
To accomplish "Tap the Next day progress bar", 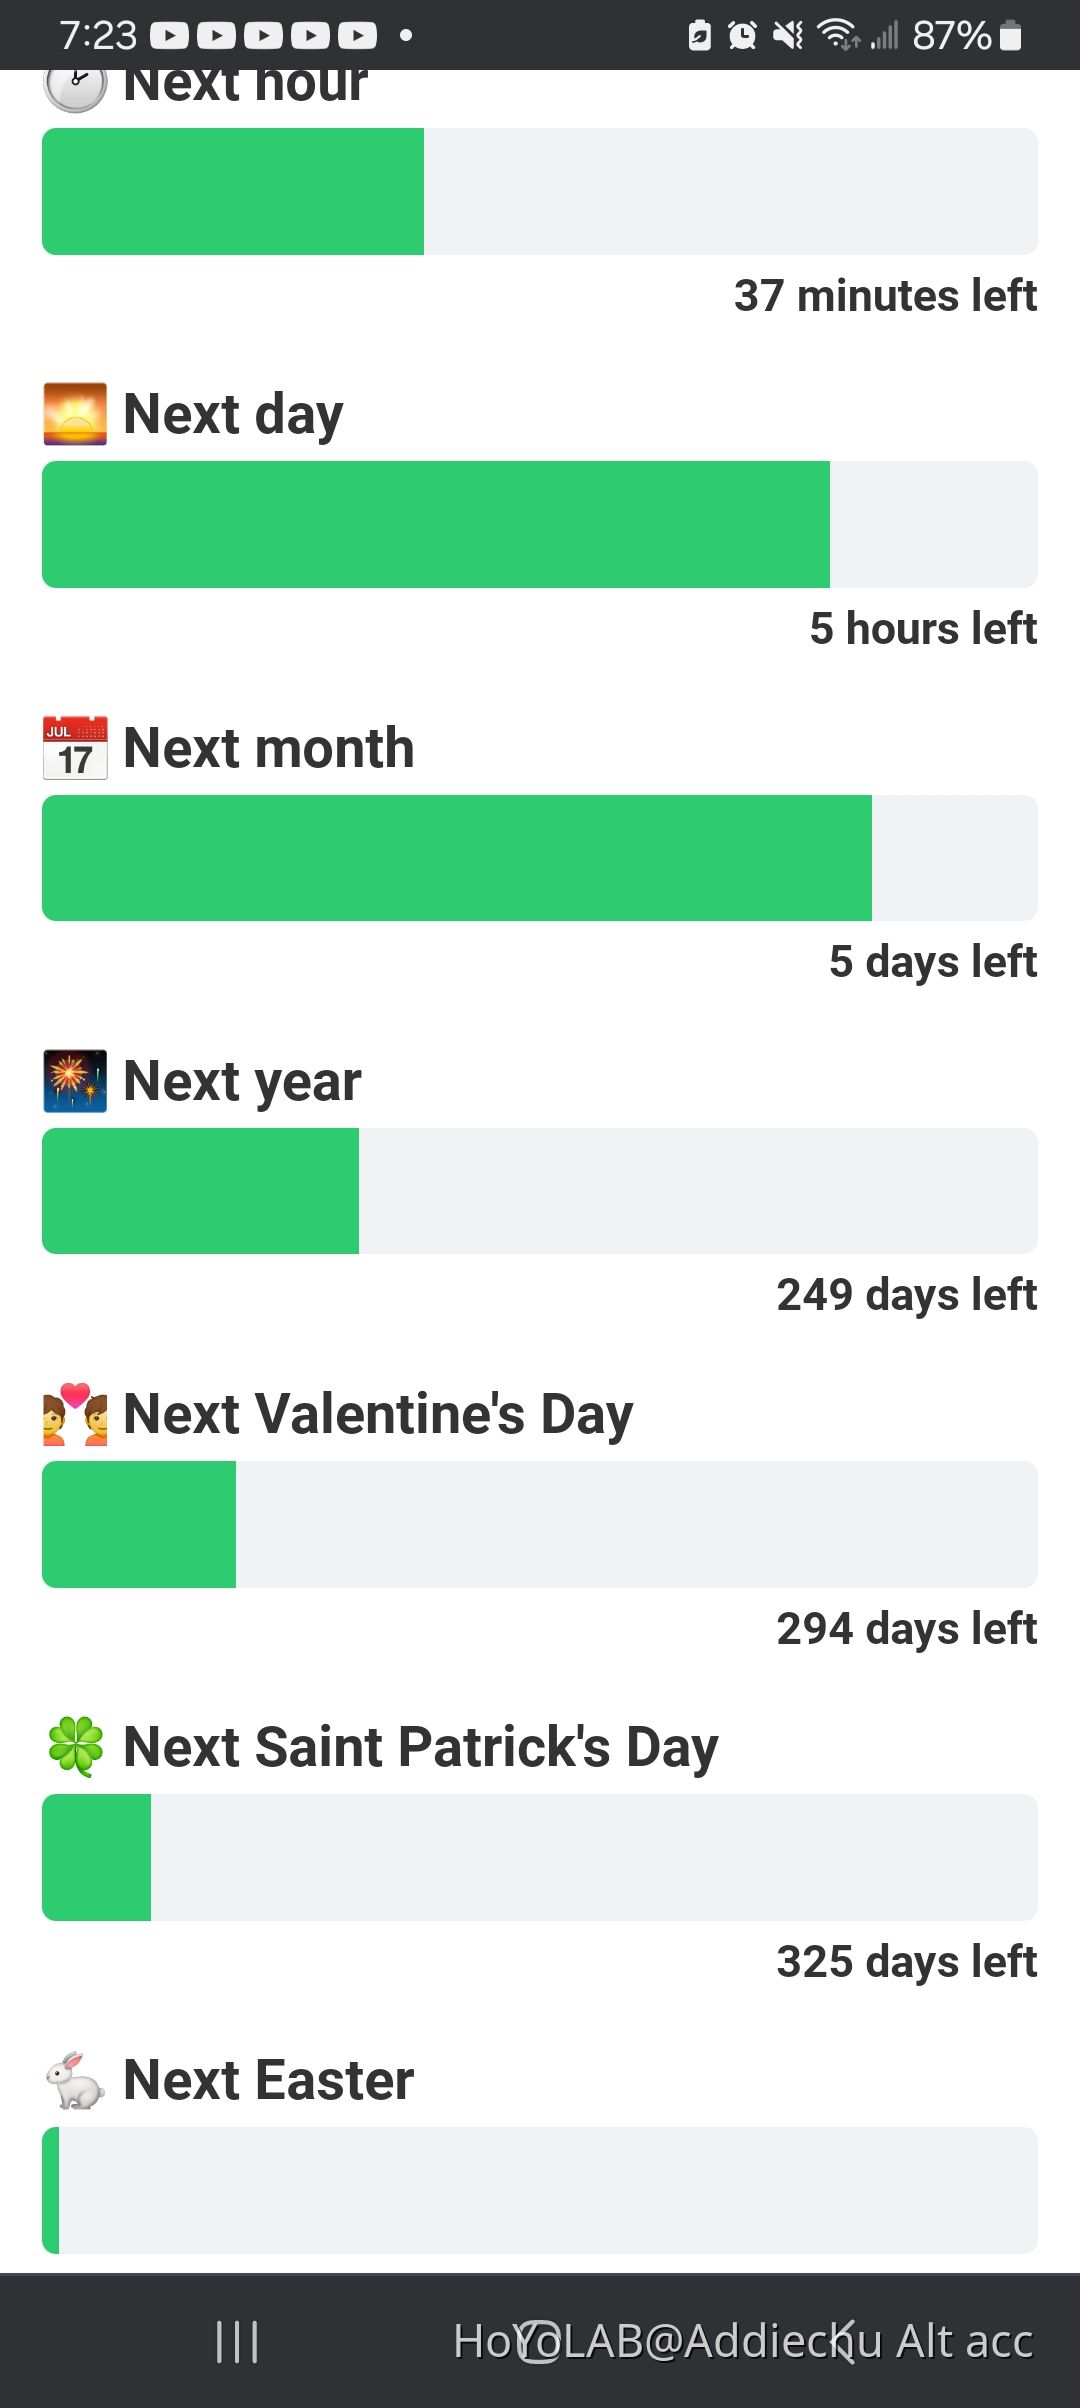I will (540, 524).
